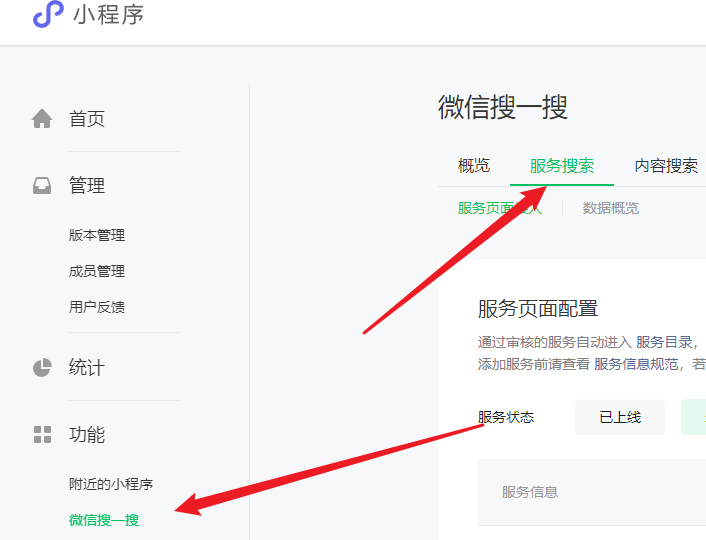Click the 微信搜一搜 page heading
Screen dimensions: 706x540
pos(503,107)
